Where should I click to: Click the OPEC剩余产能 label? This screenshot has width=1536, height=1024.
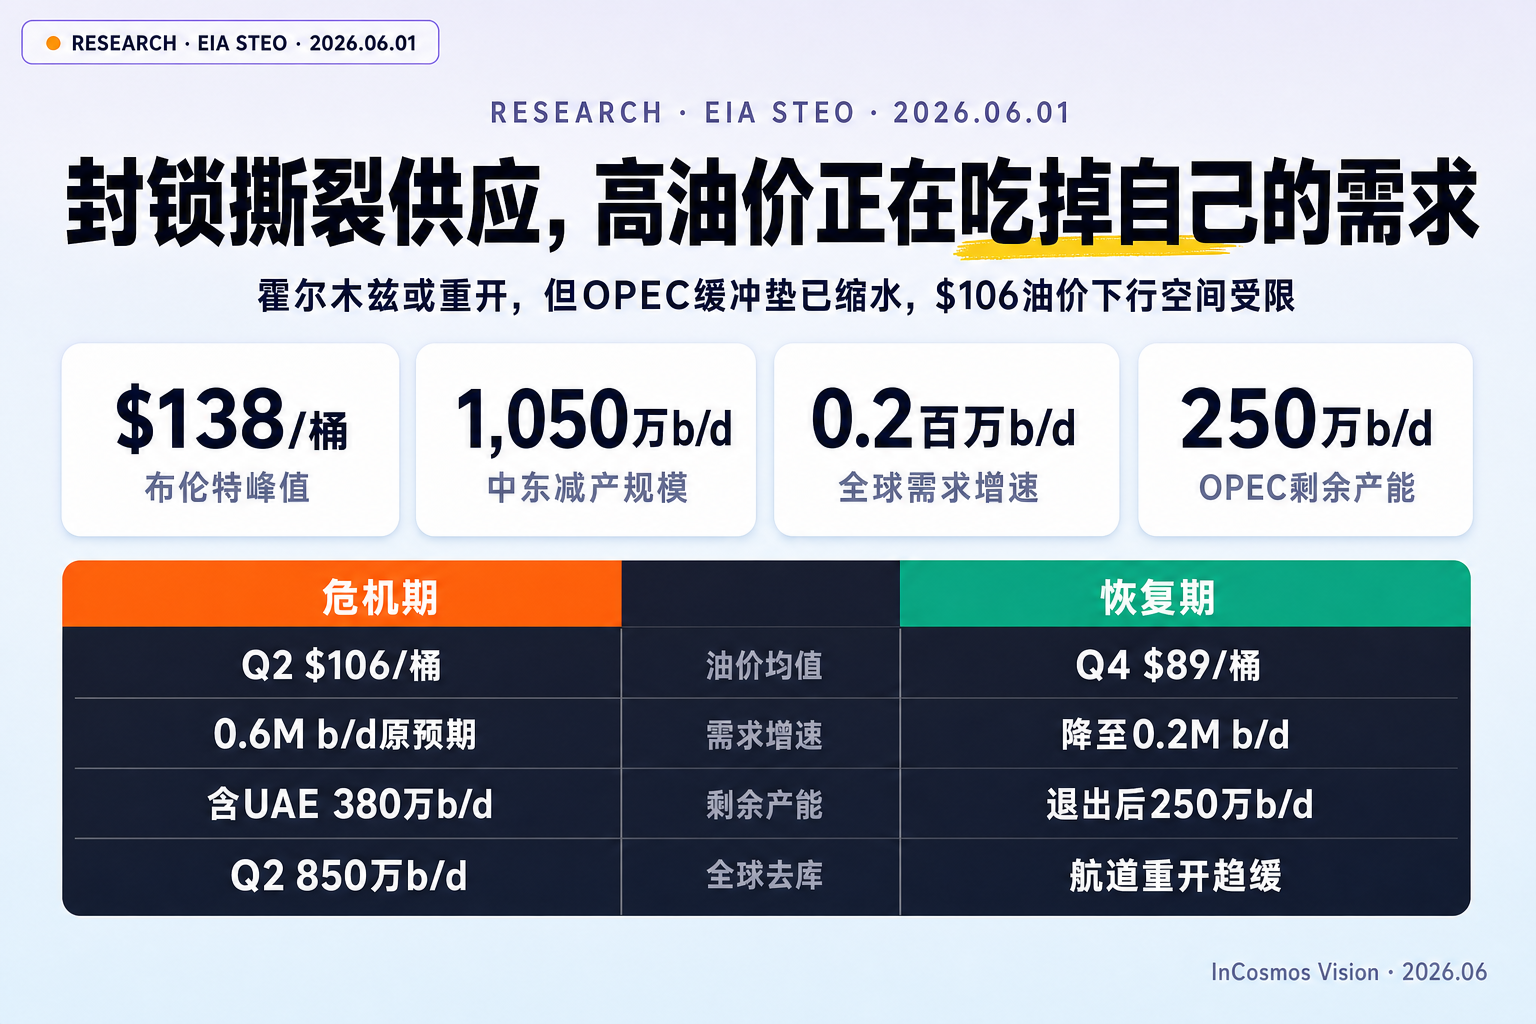[1307, 488]
